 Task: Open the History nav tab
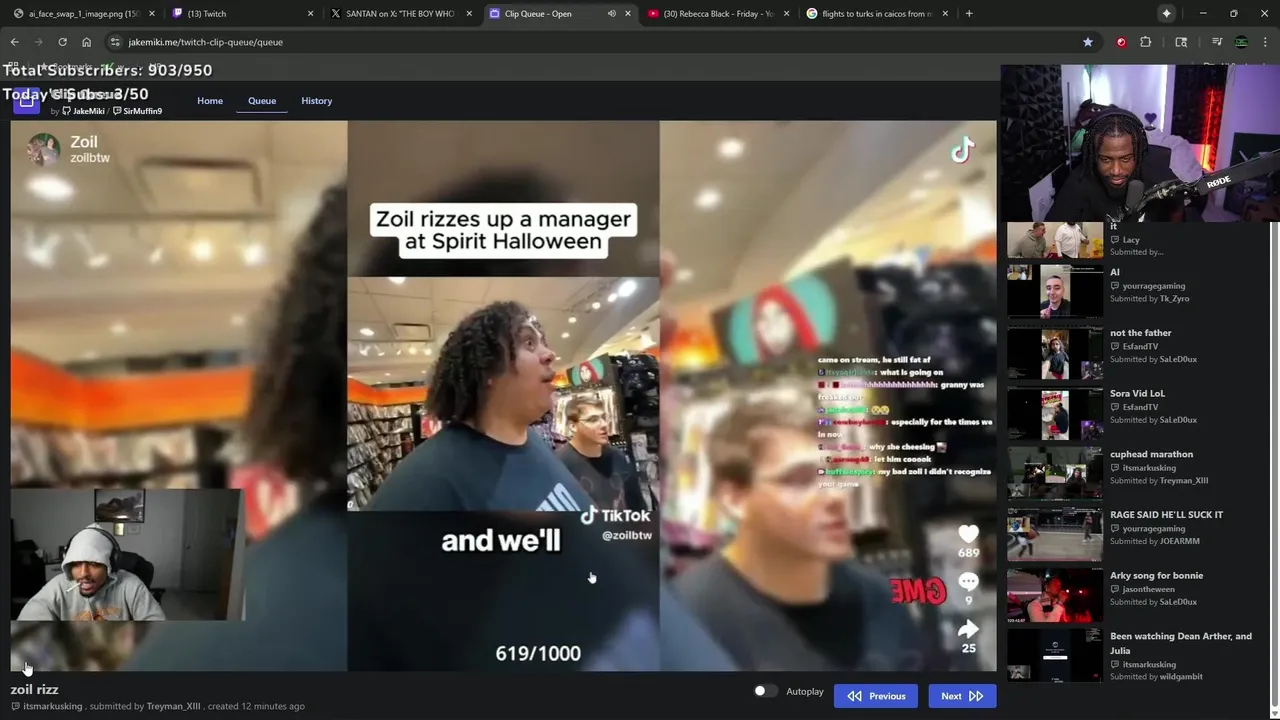317,101
